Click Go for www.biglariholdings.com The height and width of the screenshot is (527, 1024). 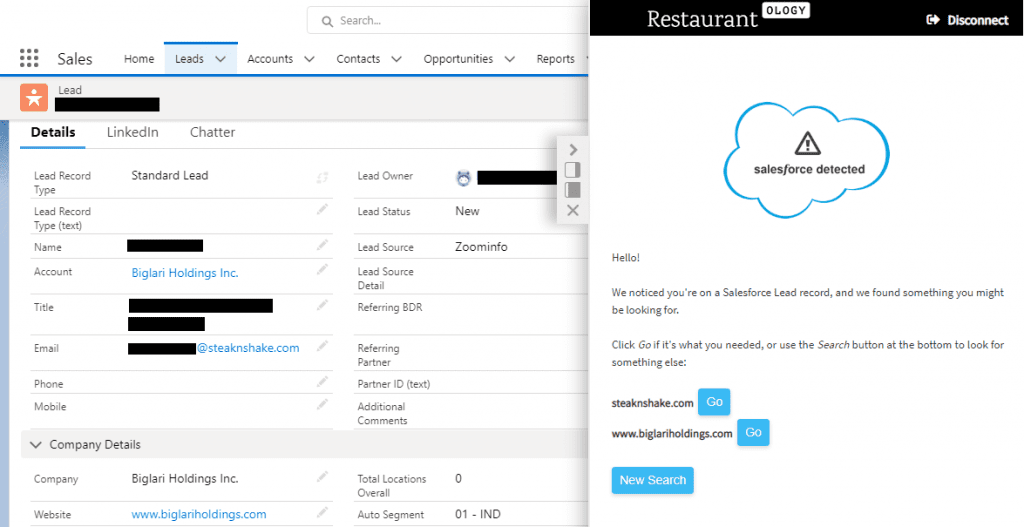[x=754, y=432]
